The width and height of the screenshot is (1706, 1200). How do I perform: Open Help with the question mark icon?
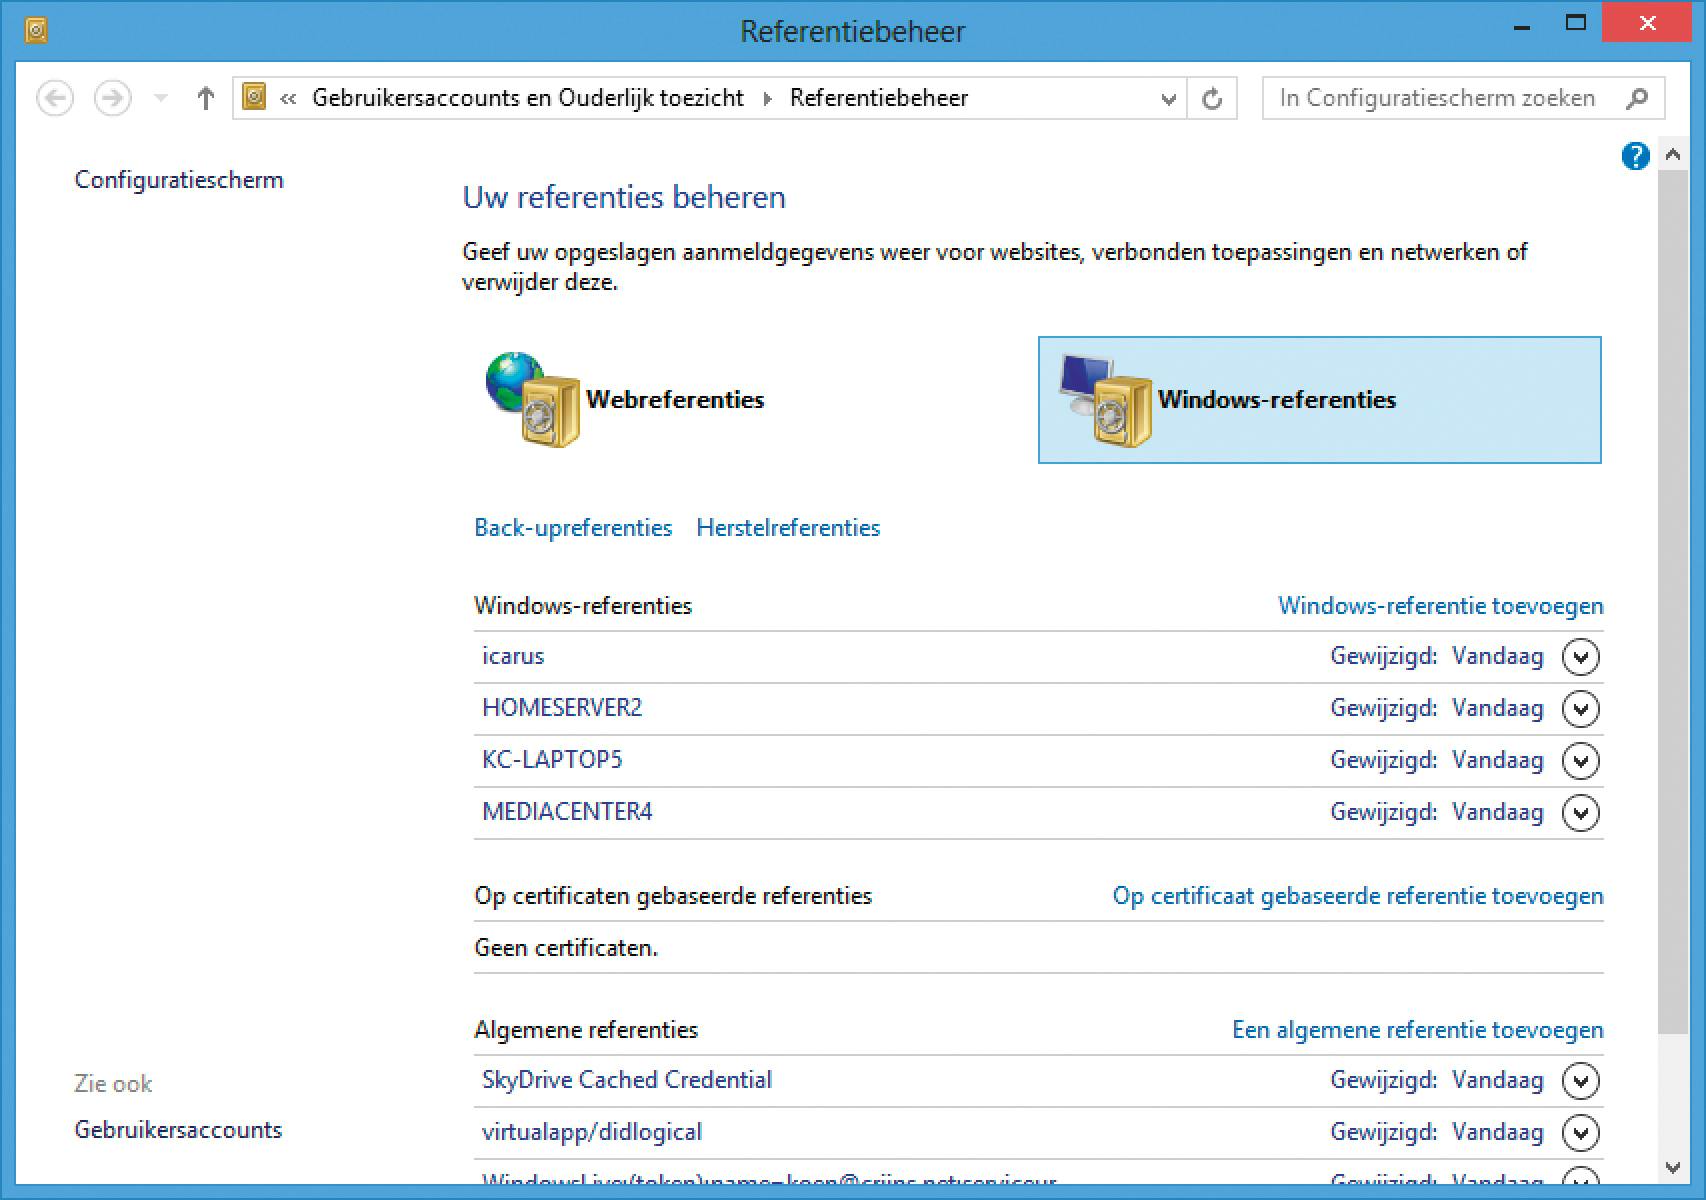[1635, 156]
